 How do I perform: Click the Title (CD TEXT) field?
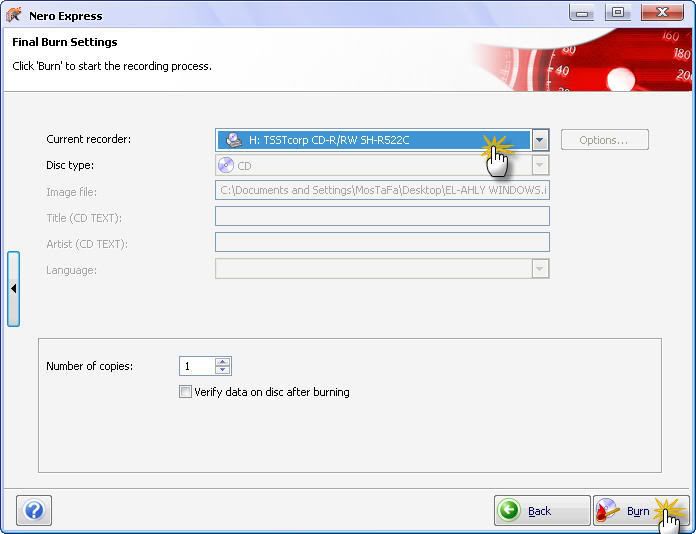click(382, 216)
